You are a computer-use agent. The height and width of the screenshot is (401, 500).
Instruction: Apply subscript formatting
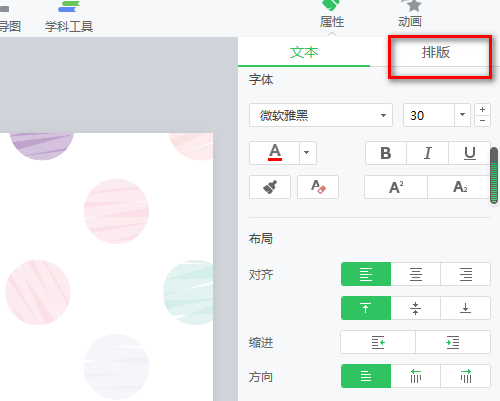[459, 187]
